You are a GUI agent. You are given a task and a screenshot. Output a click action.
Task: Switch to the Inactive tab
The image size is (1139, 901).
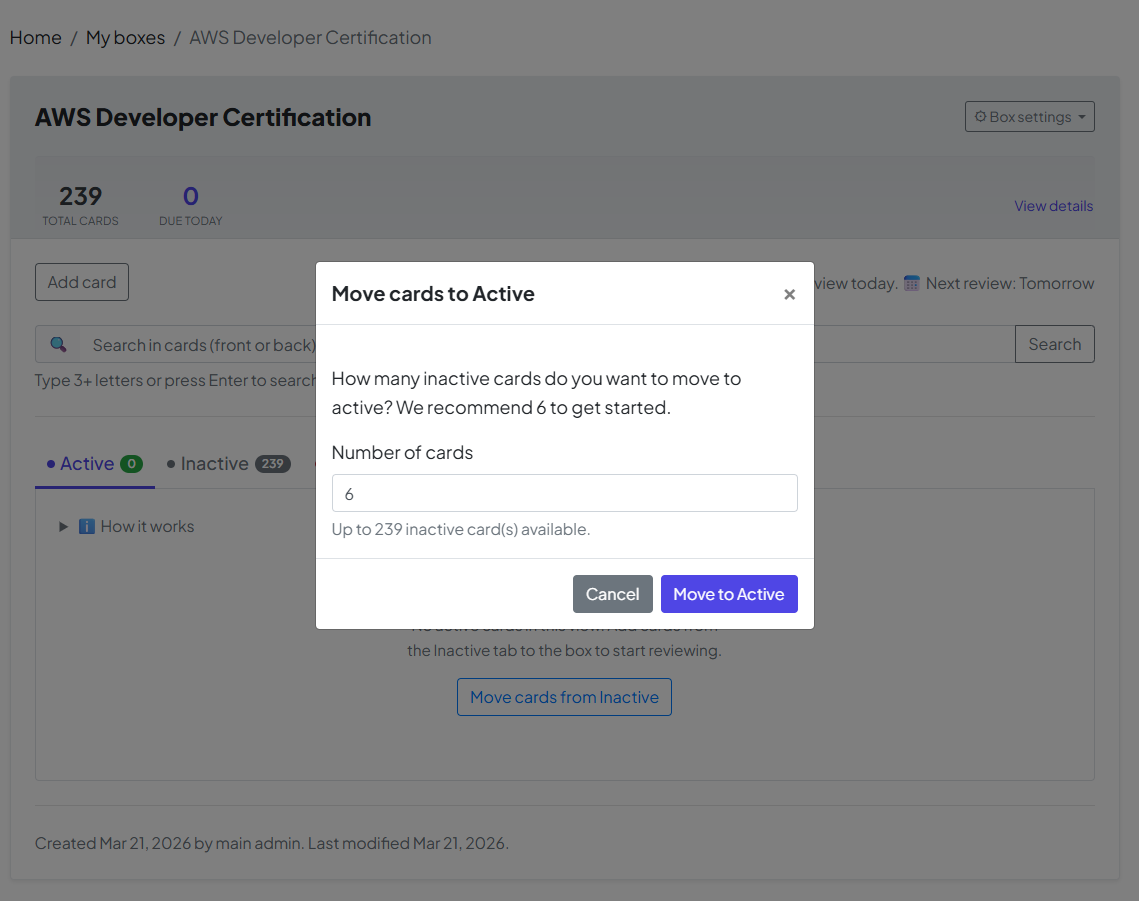214,464
